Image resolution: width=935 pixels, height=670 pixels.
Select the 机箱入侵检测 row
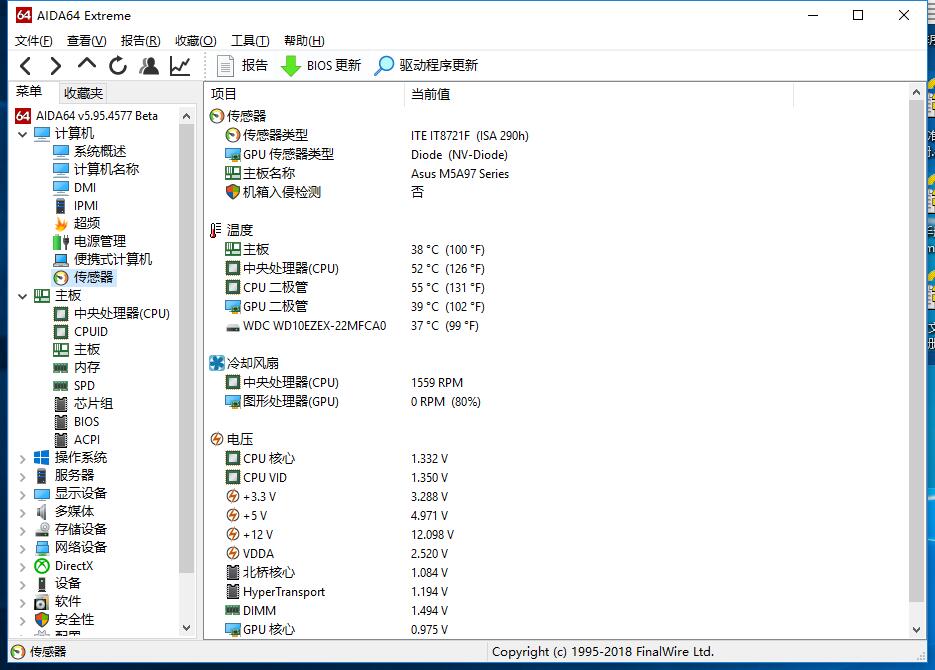tap(325, 192)
